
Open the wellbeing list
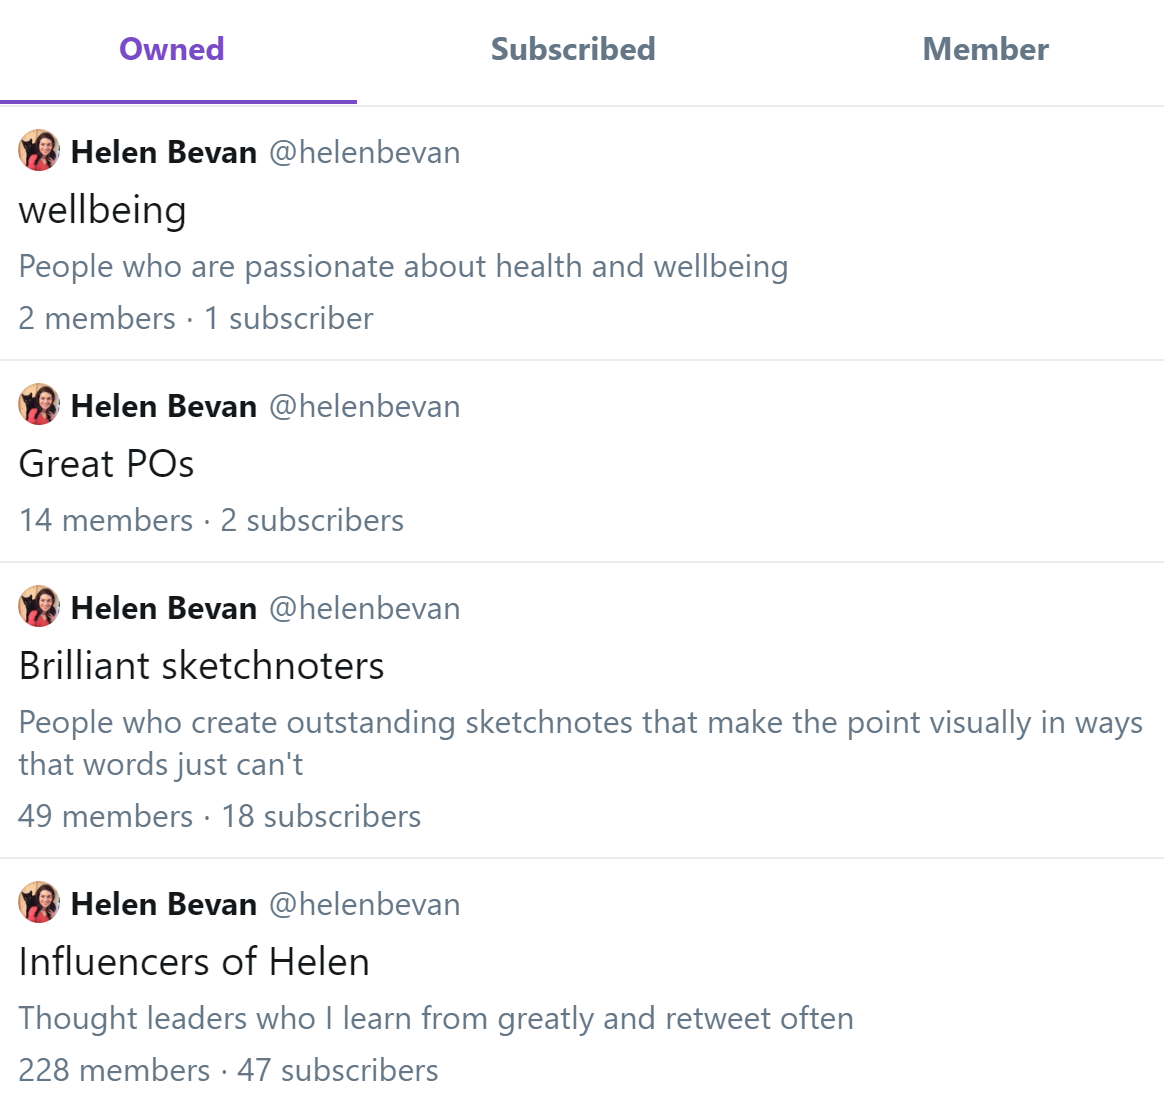coord(102,210)
